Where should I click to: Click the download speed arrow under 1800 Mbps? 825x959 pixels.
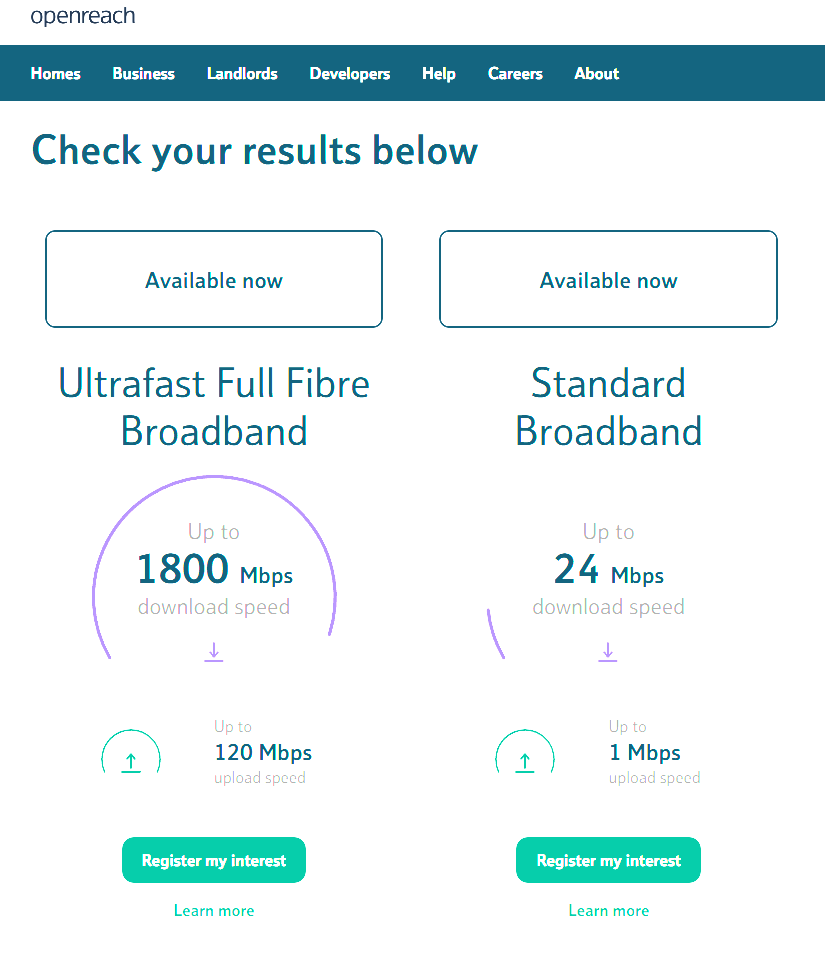click(213, 651)
